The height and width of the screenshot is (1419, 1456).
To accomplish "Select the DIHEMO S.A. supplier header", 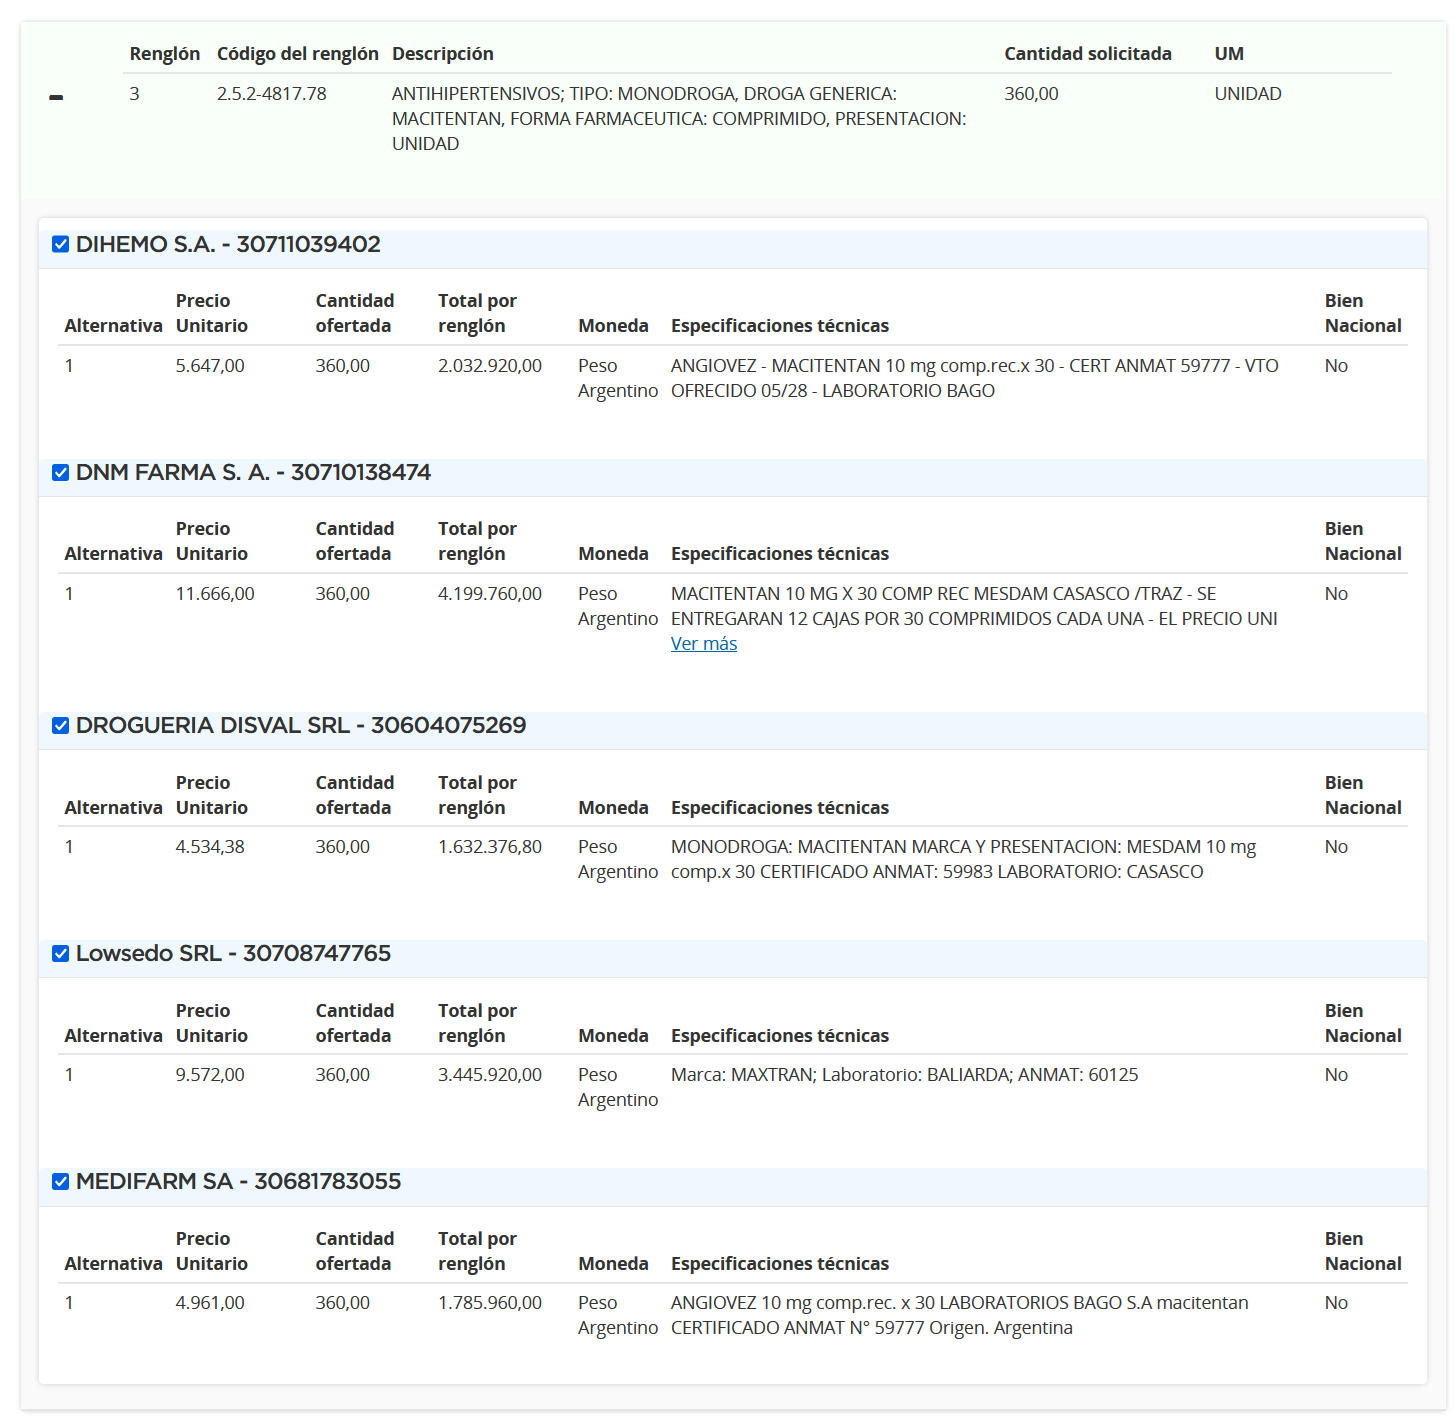I will coord(228,244).
